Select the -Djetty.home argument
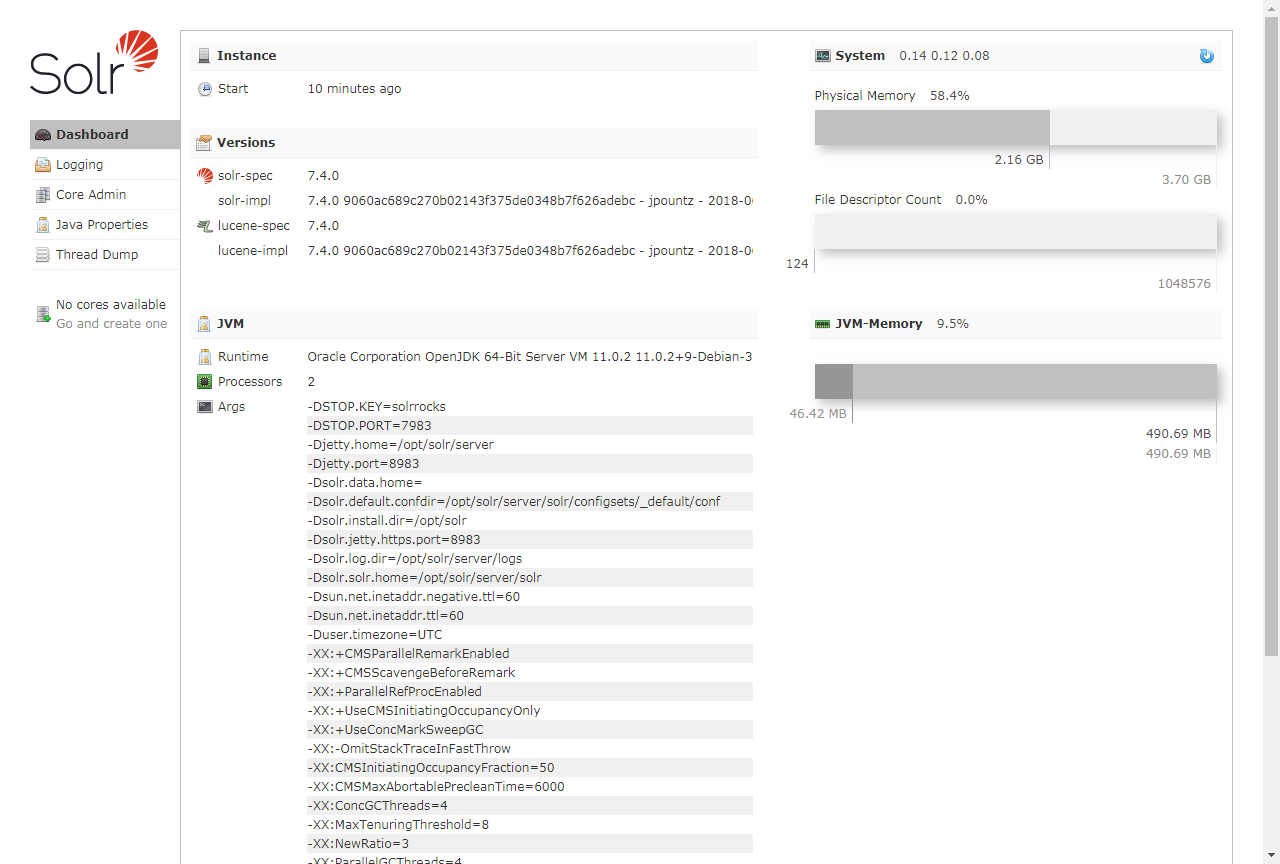Image resolution: width=1280 pixels, height=864 pixels. click(x=401, y=445)
